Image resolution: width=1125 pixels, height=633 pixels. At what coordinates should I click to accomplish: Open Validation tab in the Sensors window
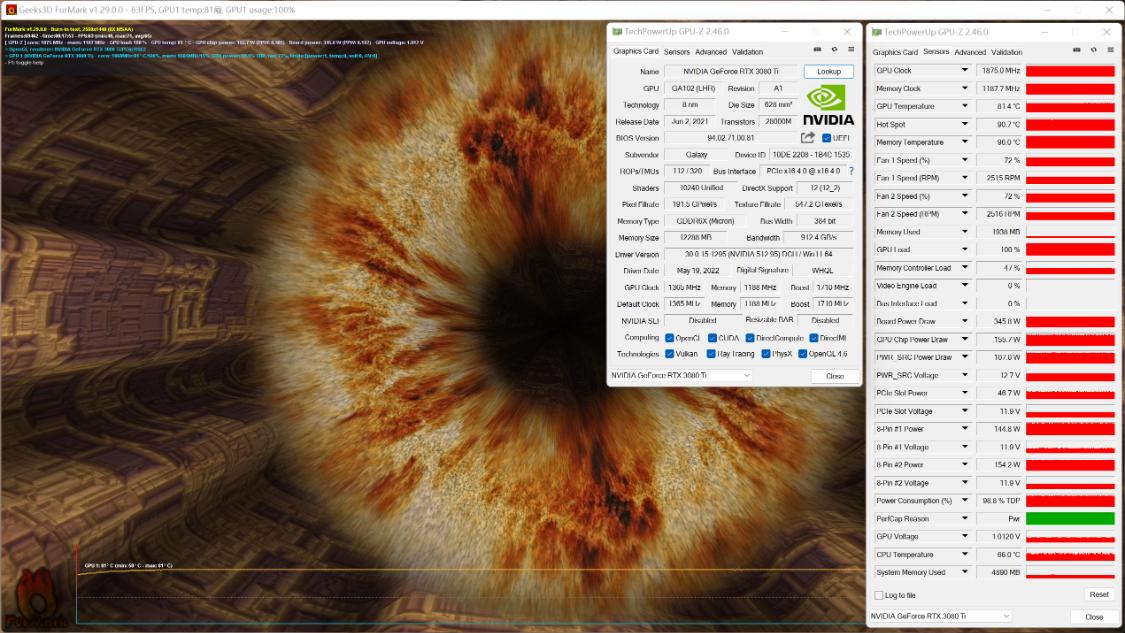pos(1006,52)
